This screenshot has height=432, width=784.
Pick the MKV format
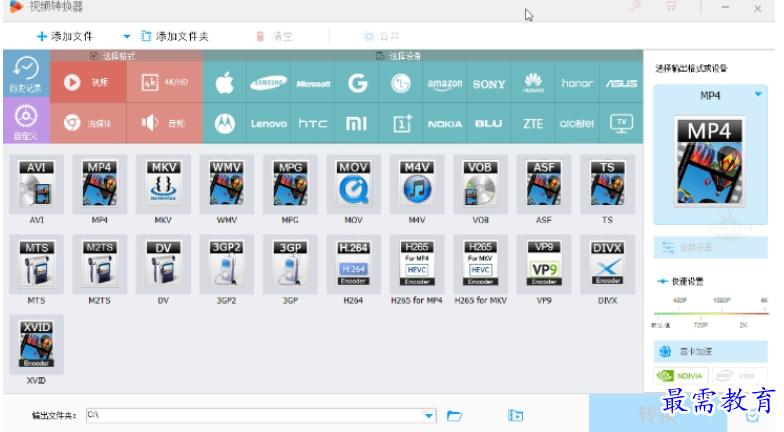163,184
